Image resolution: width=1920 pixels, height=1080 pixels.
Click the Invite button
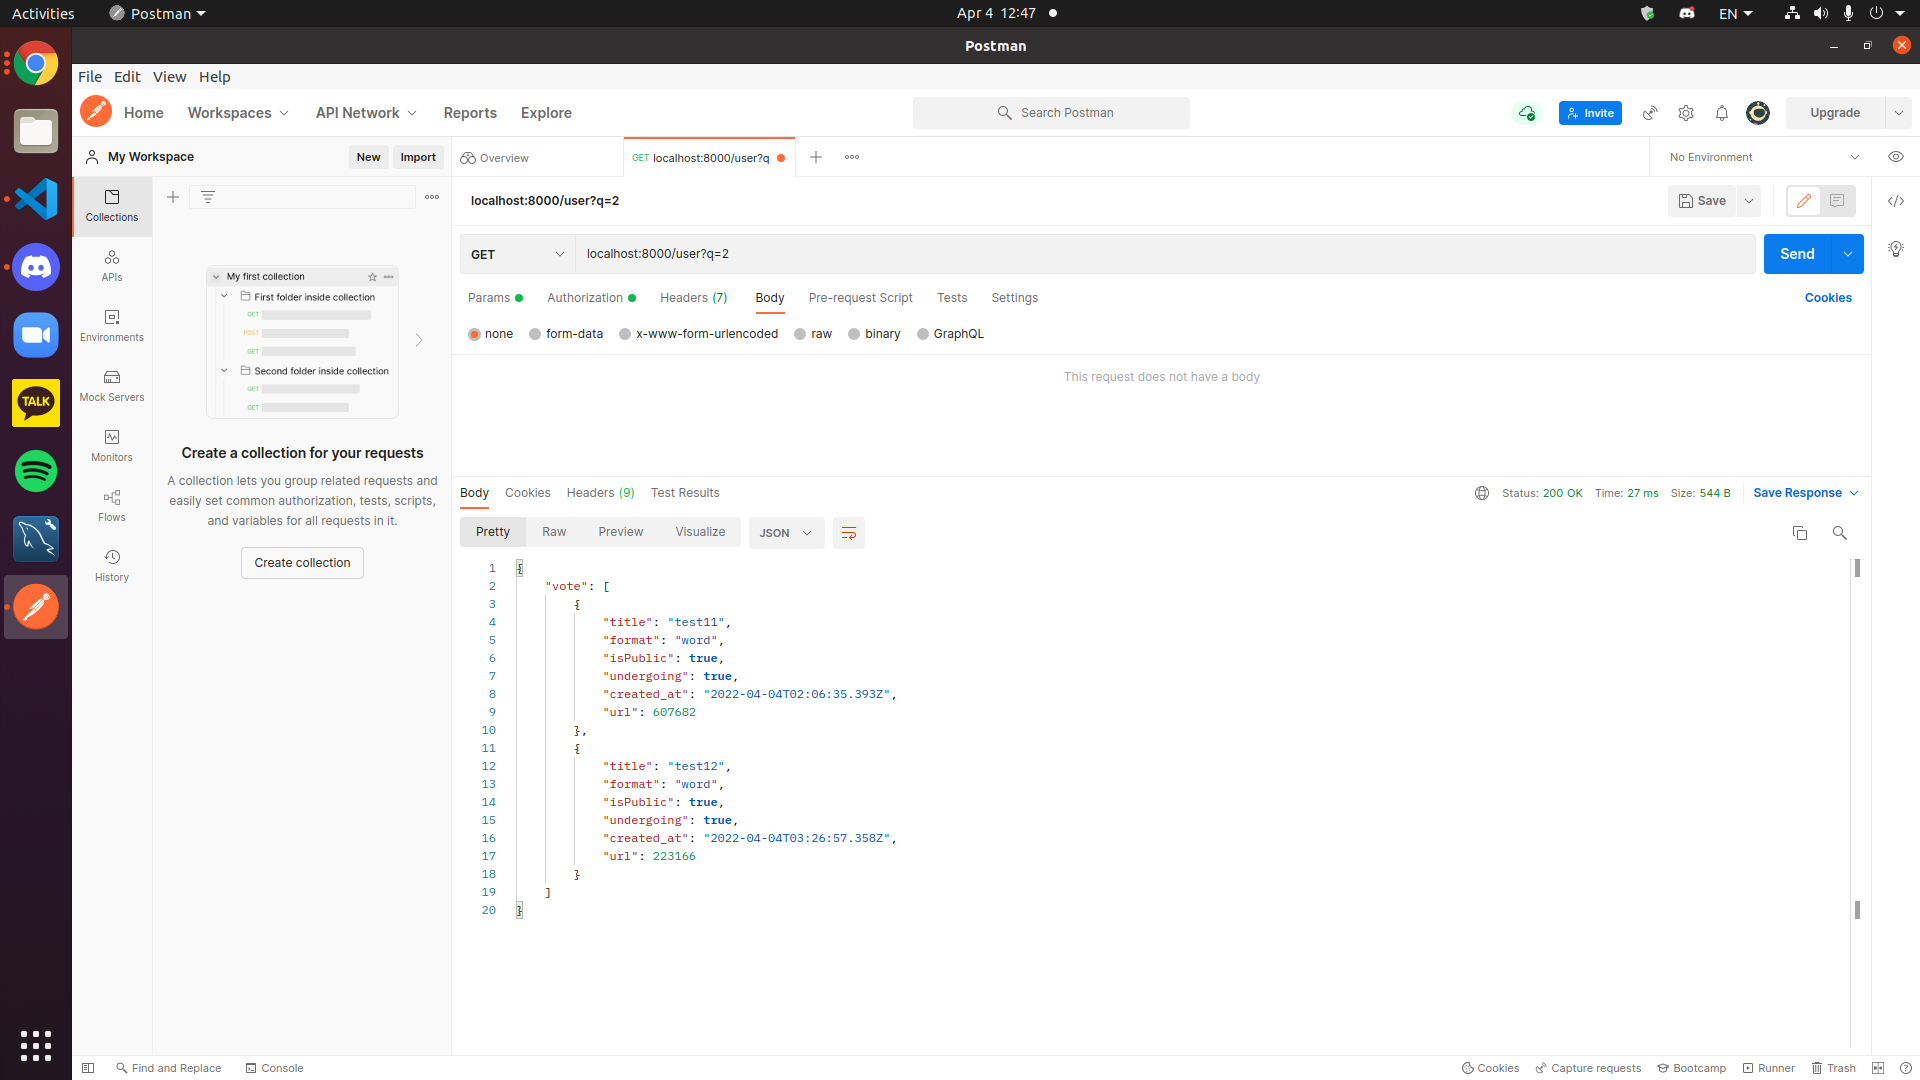tap(1590, 113)
